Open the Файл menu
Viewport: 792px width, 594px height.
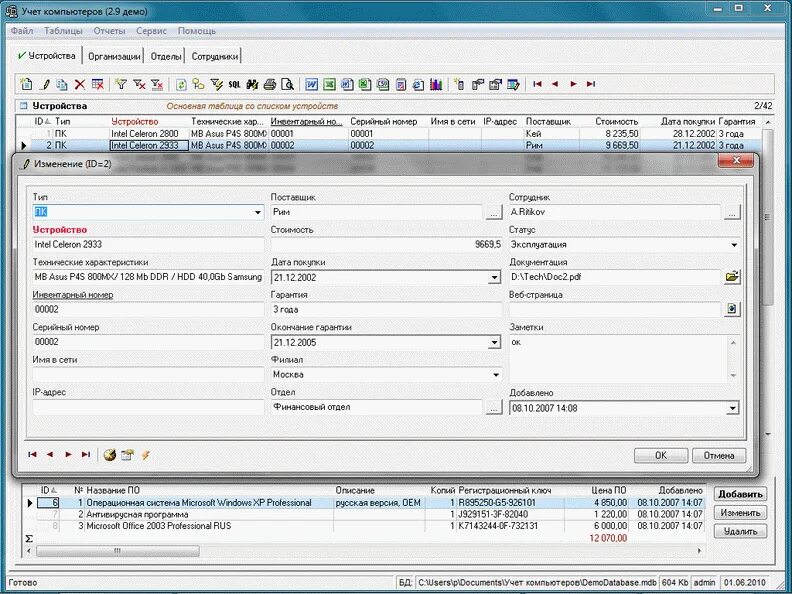(x=22, y=31)
